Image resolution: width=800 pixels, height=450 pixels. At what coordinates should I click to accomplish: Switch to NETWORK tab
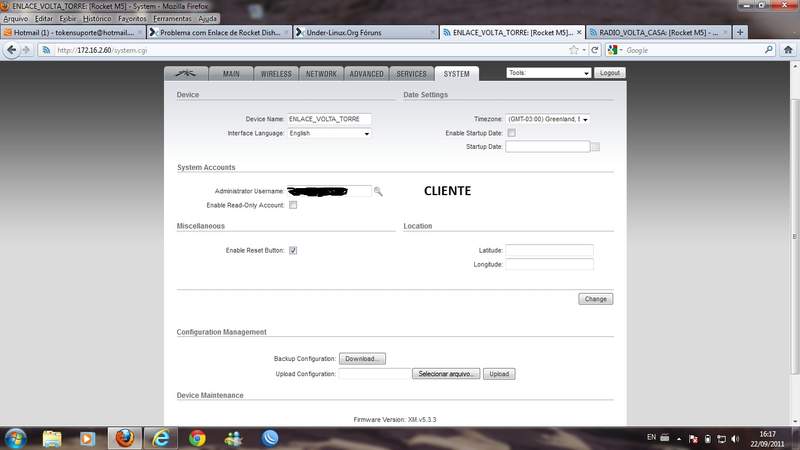coord(321,74)
